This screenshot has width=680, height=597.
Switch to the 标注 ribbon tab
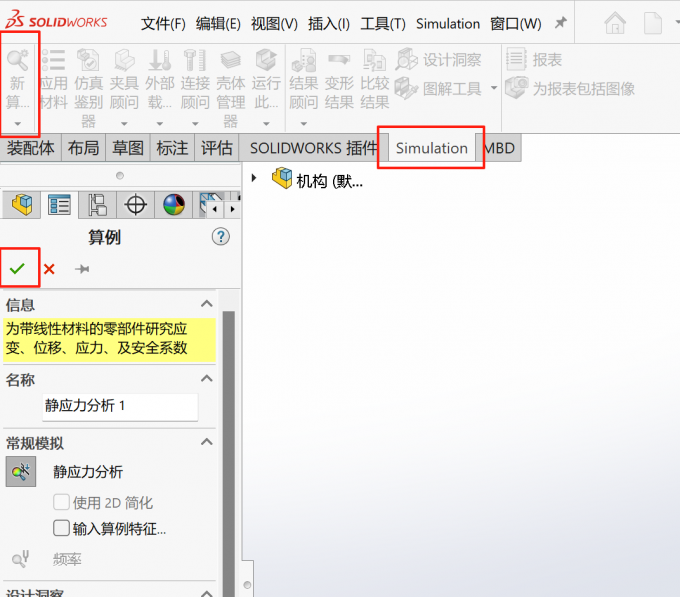pyautogui.click(x=172, y=148)
